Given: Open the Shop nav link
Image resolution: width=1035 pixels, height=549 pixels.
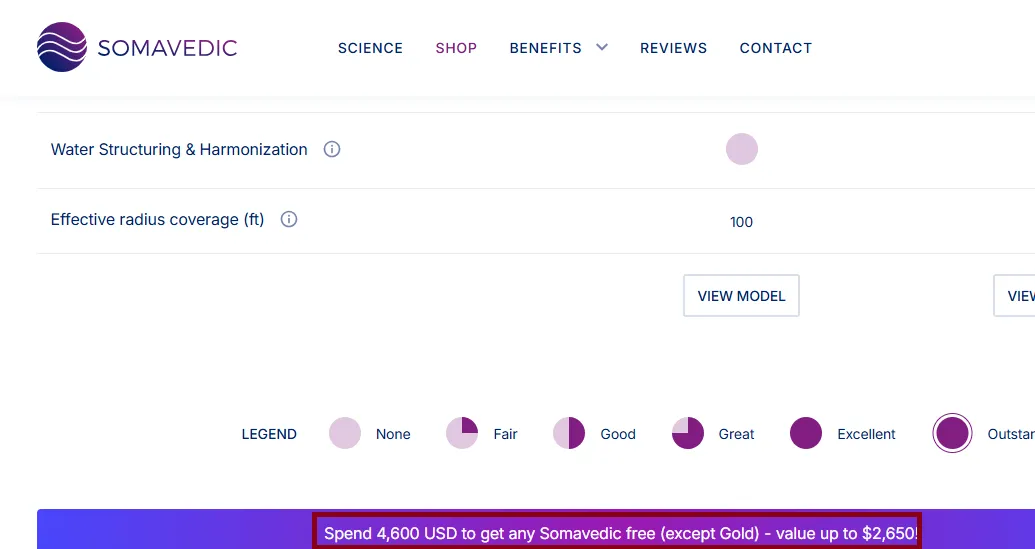Looking at the screenshot, I should pos(456,48).
